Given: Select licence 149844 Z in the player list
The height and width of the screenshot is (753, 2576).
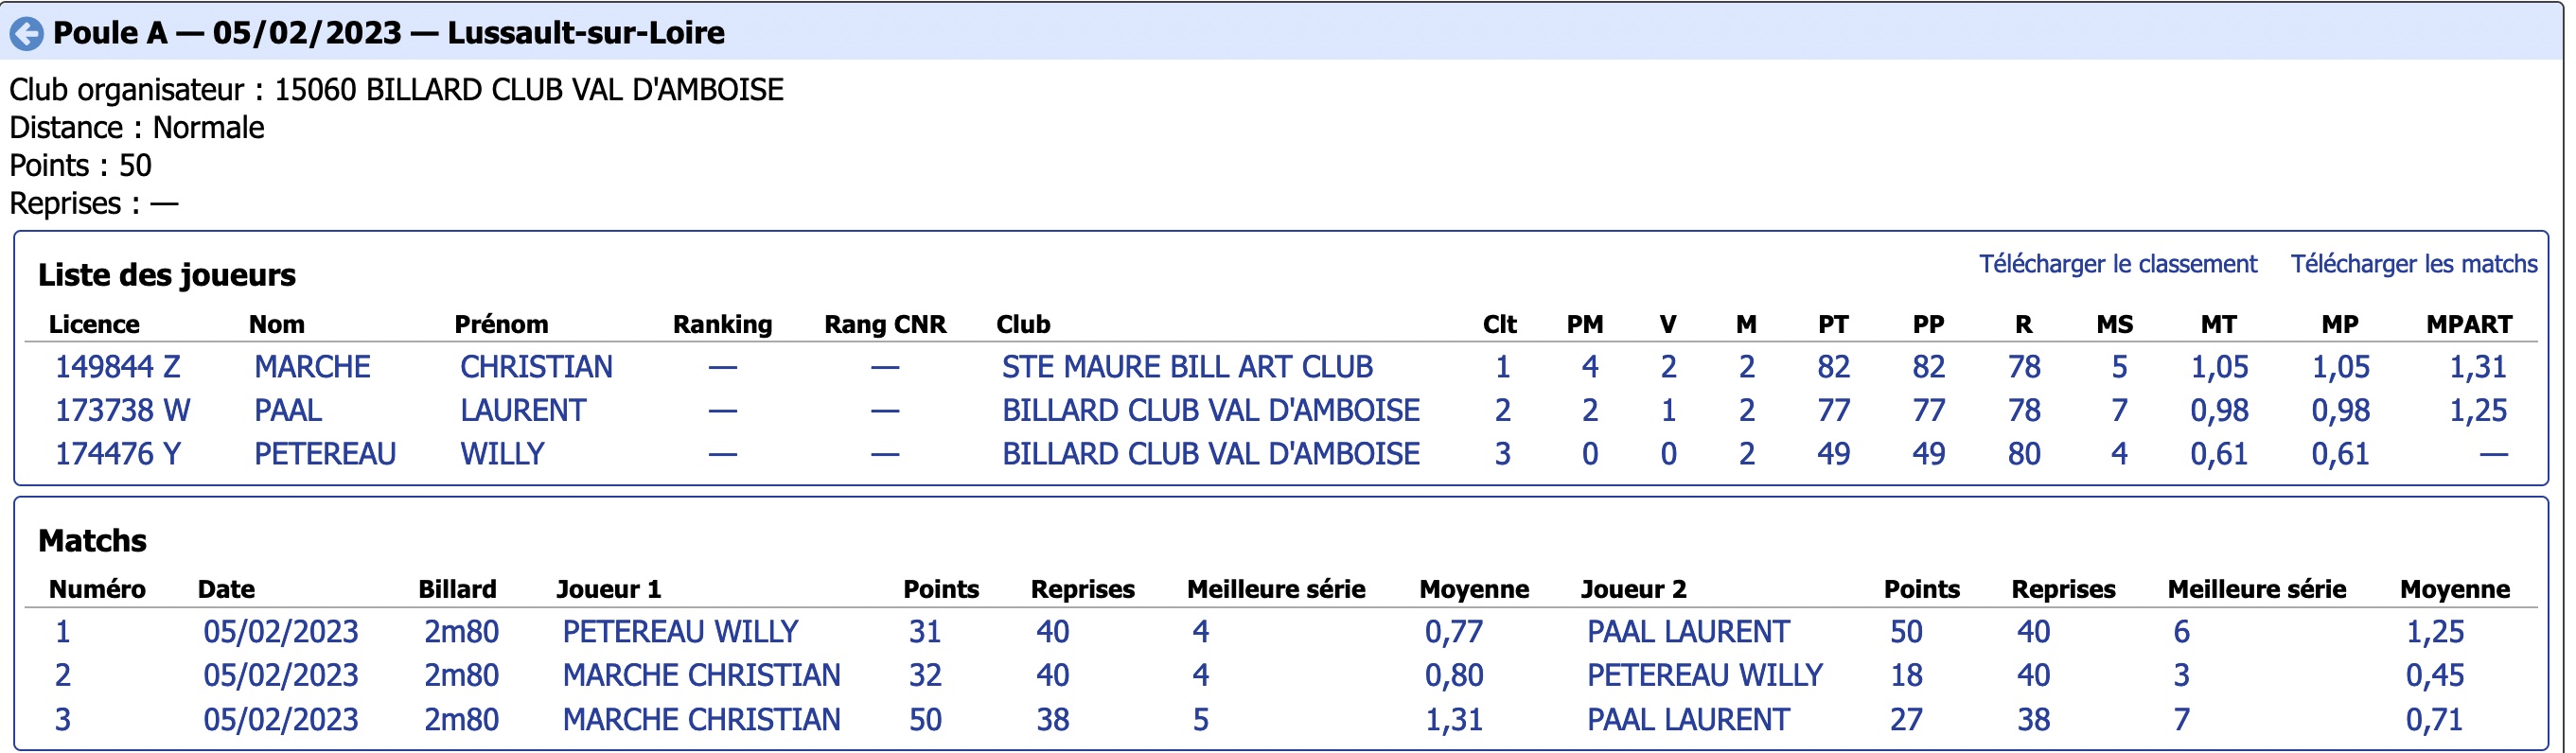Looking at the screenshot, I should pos(117,367).
